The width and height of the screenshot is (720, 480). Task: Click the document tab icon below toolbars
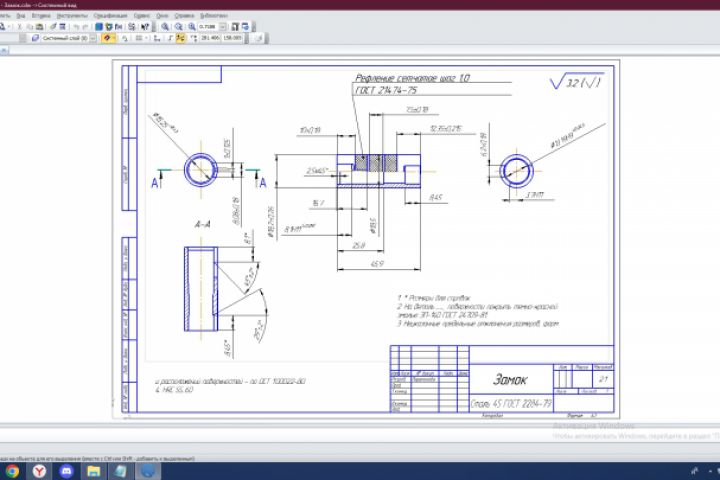coord(4,51)
